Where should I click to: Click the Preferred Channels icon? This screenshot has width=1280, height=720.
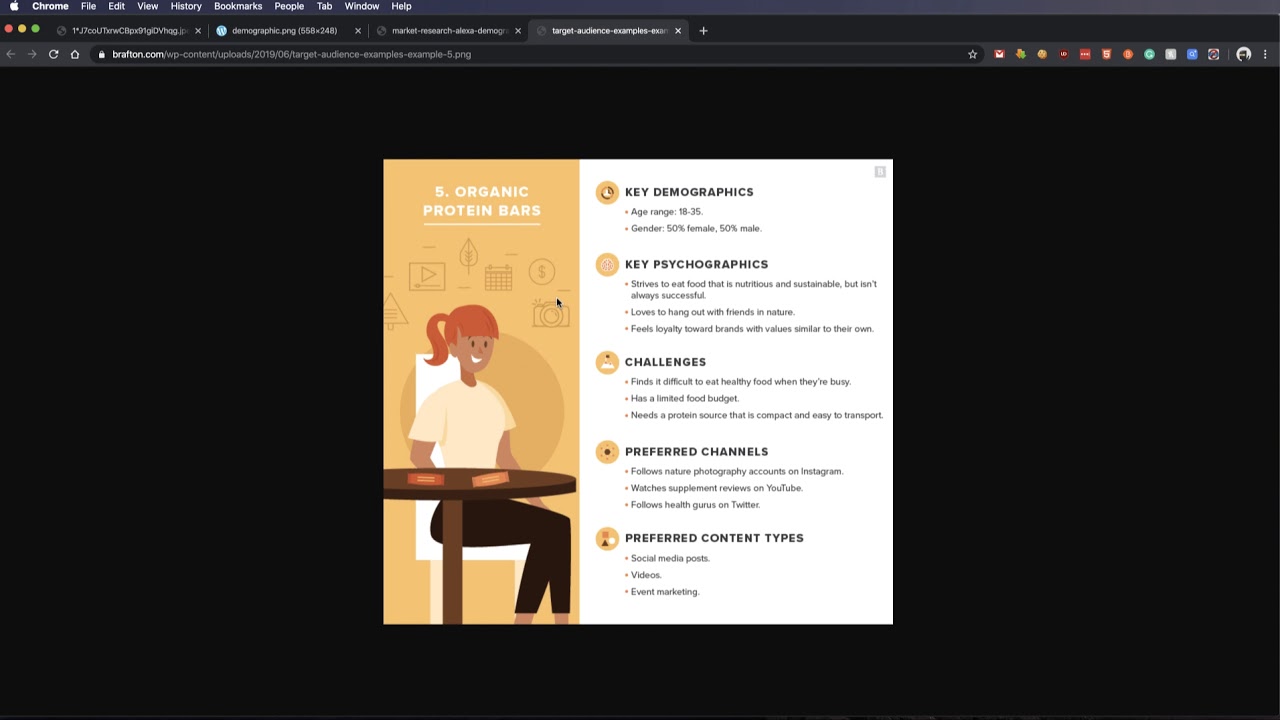click(x=607, y=452)
